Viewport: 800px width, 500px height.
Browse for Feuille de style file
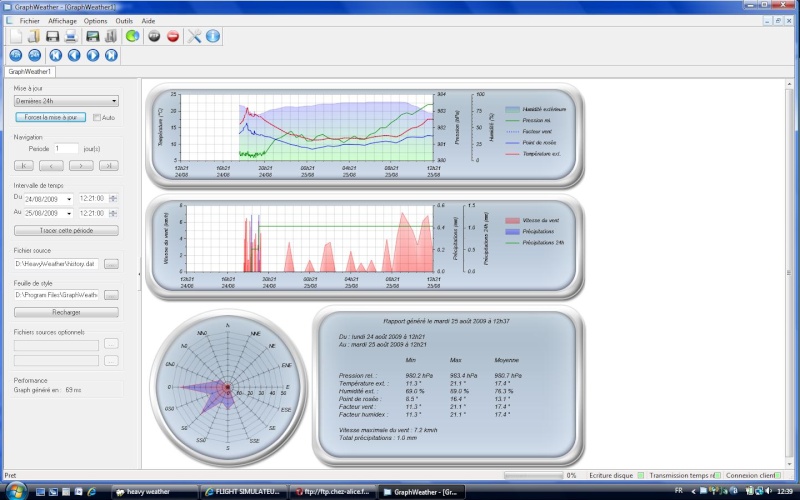tap(111, 295)
